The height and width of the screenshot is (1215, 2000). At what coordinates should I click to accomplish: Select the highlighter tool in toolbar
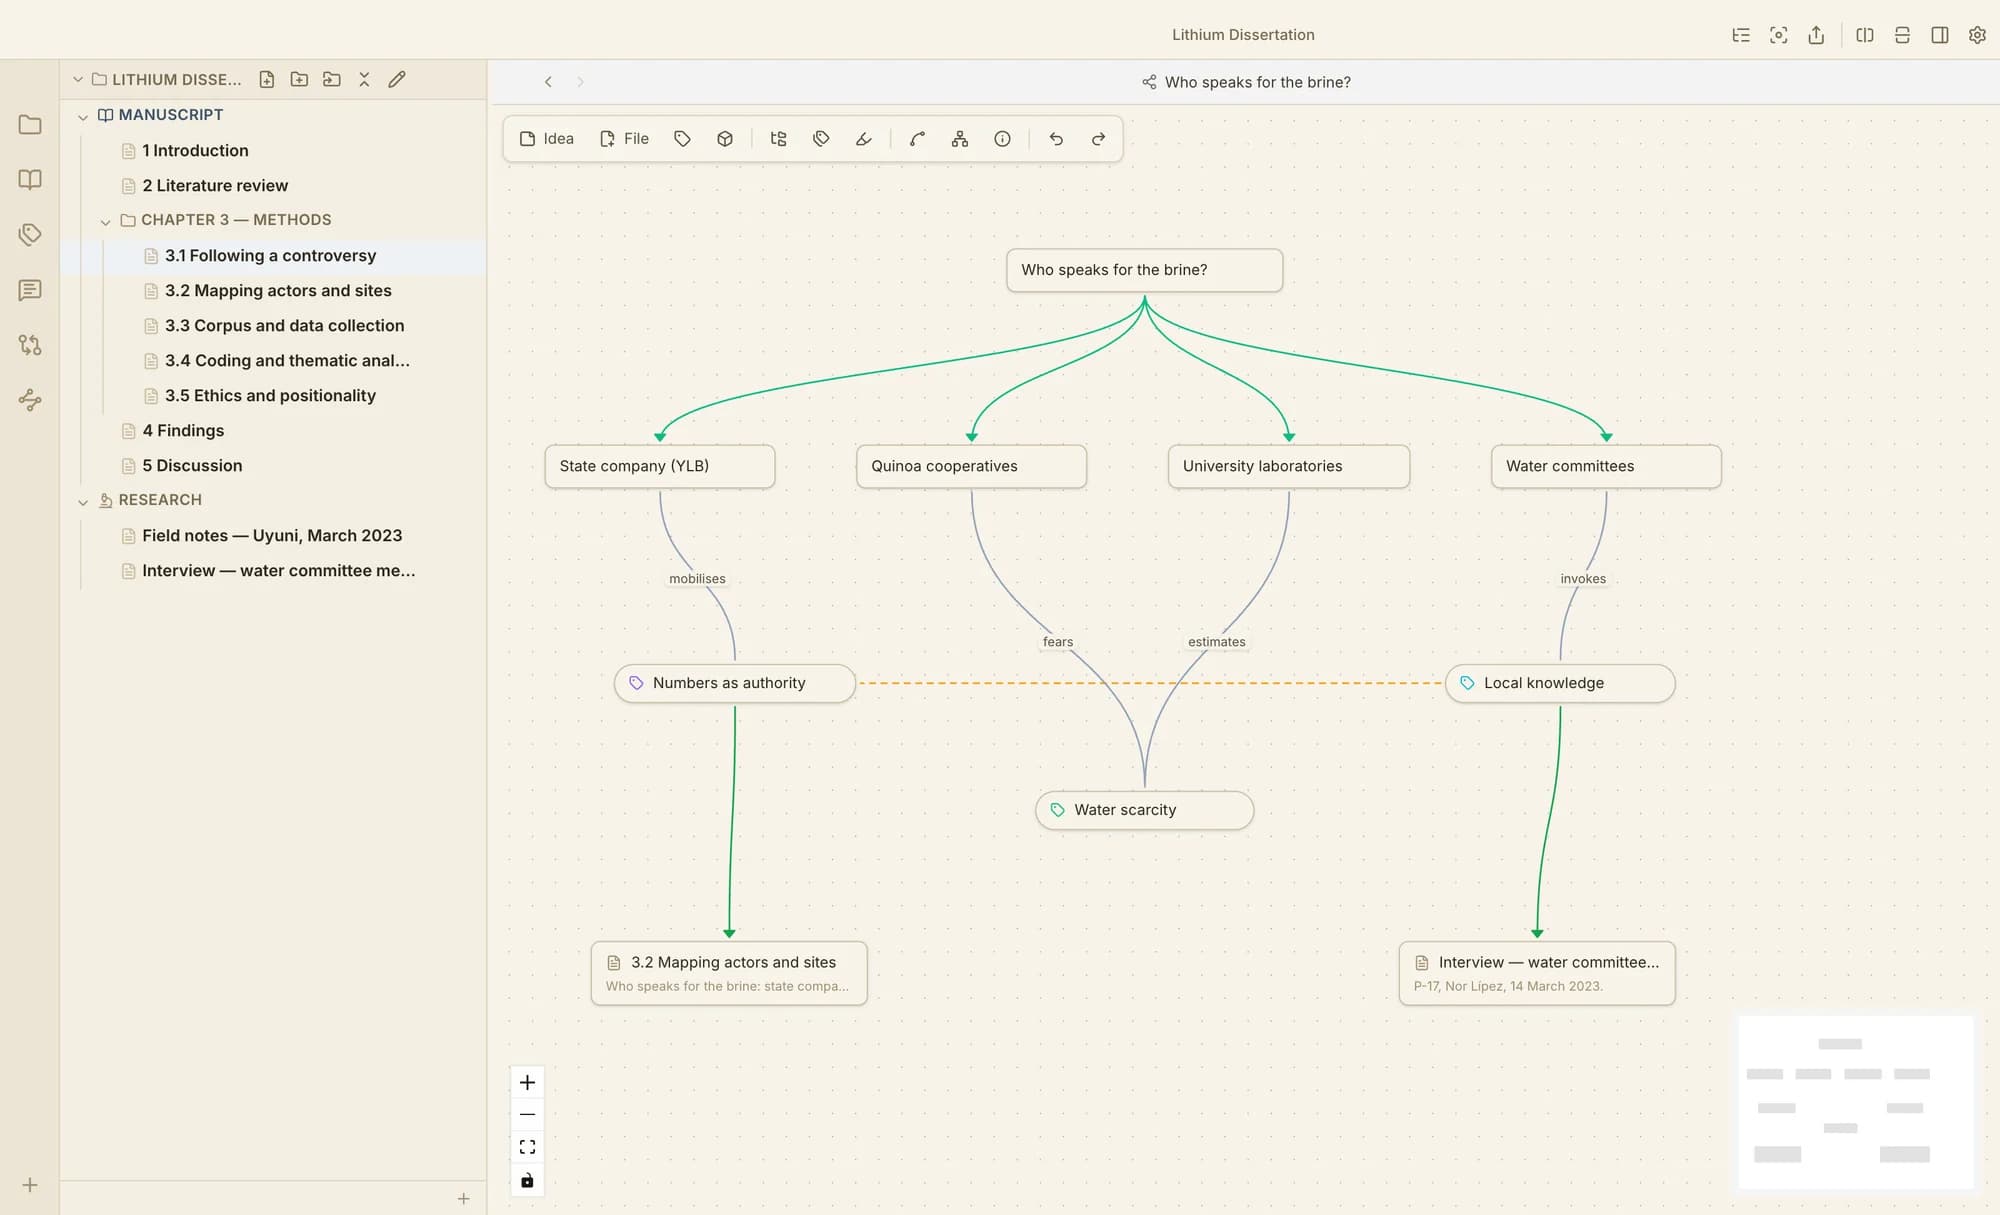(x=864, y=139)
